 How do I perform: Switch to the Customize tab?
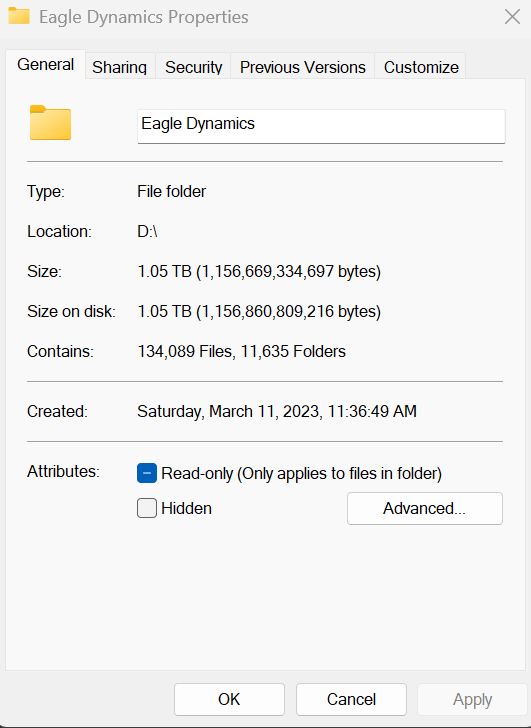(x=421, y=67)
